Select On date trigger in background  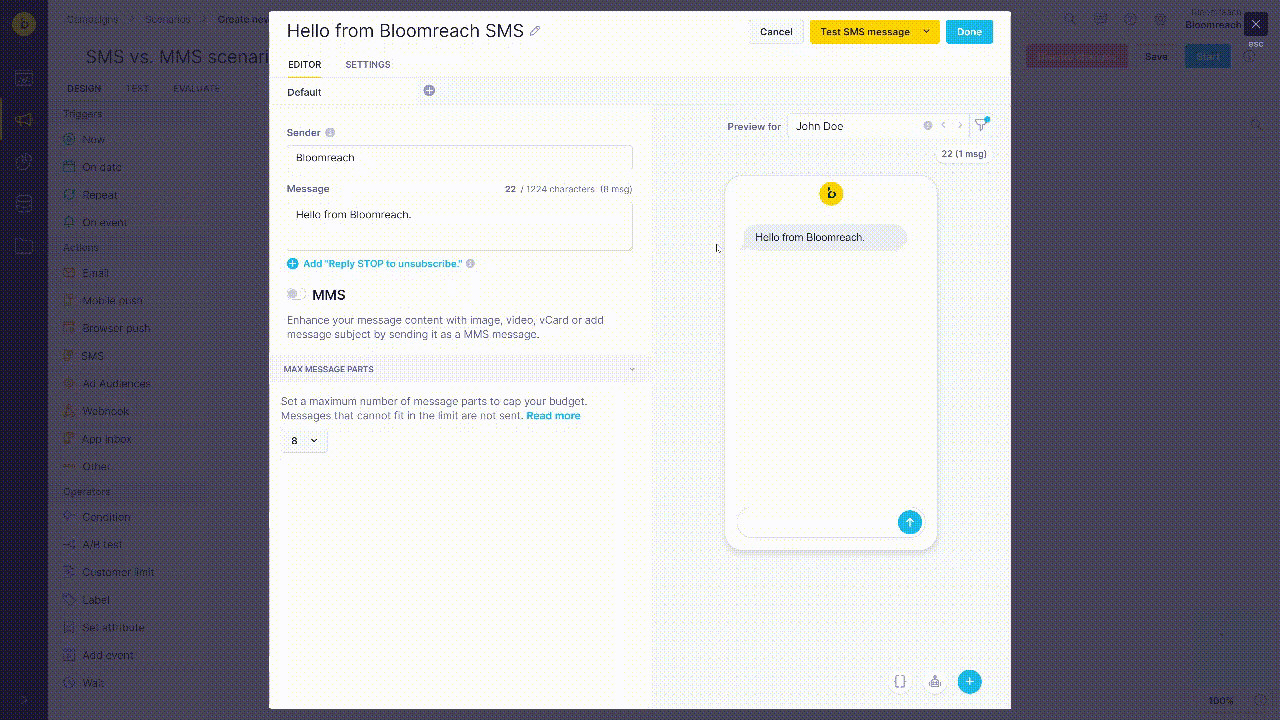pos(92,168)
